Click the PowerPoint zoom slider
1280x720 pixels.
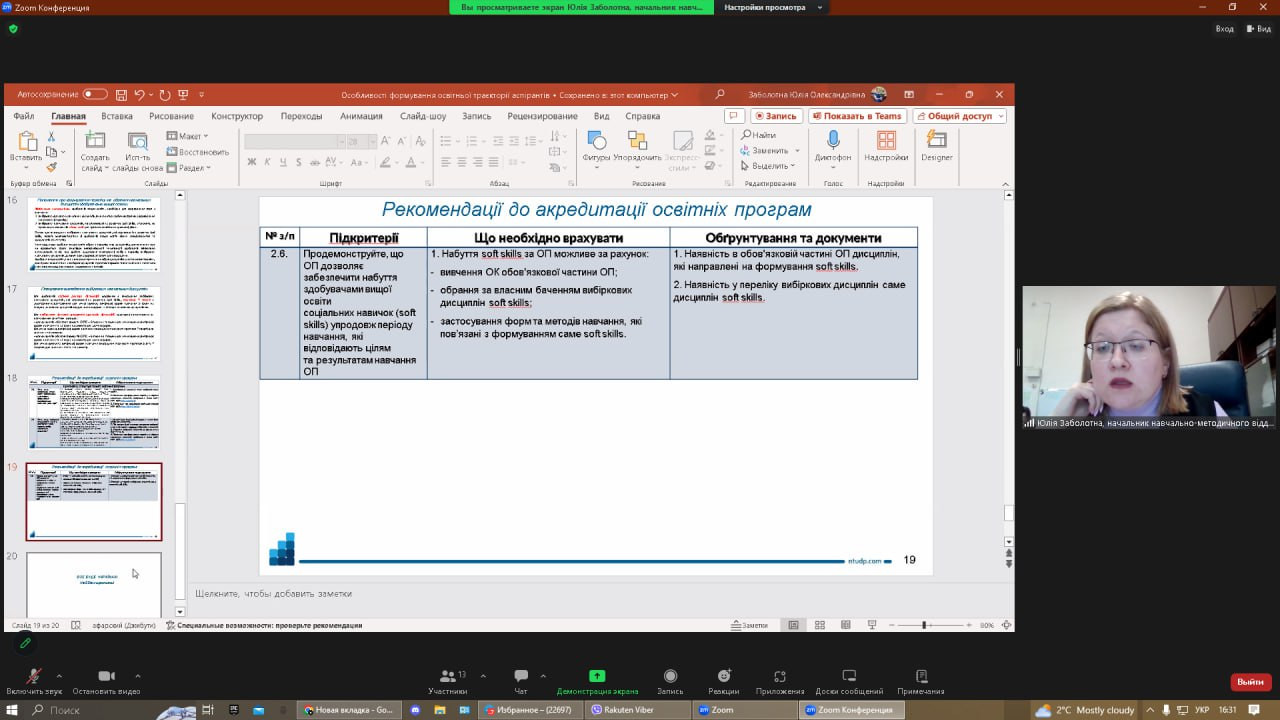[x=925, y=625]
